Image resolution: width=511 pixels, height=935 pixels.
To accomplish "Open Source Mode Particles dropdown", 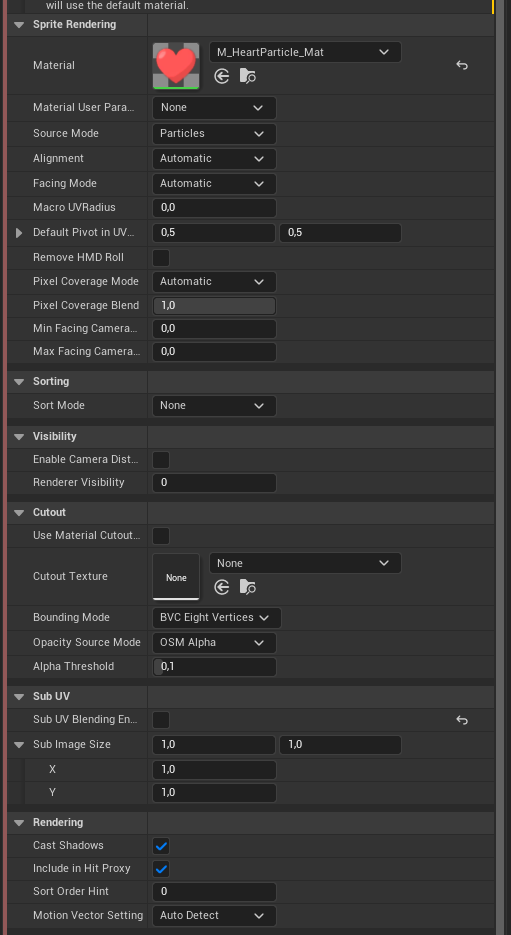I will (x=214, y=134).
